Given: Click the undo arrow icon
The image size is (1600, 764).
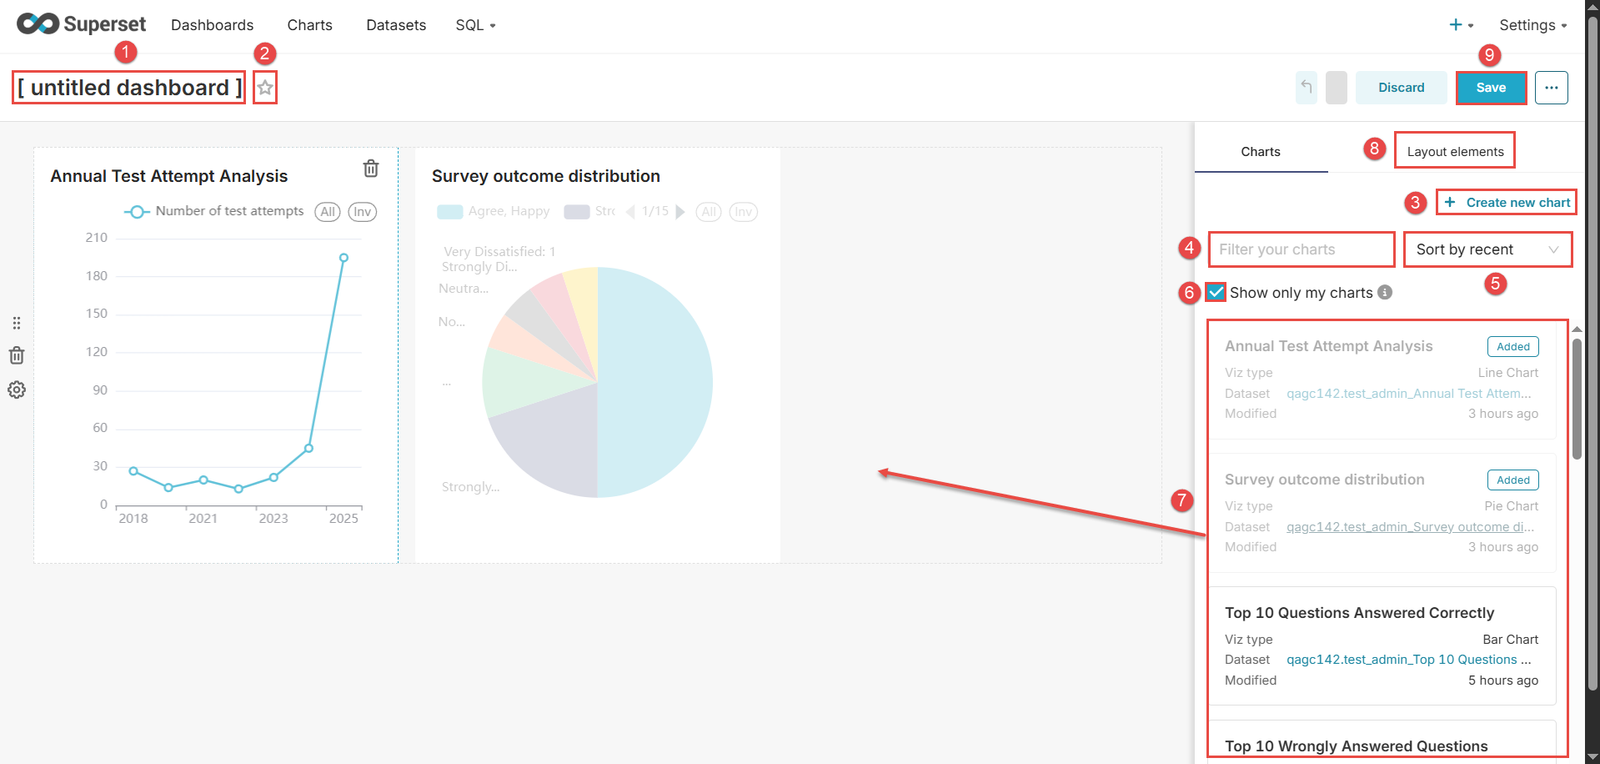Looking at the screenshot, I should (1306, 88).
